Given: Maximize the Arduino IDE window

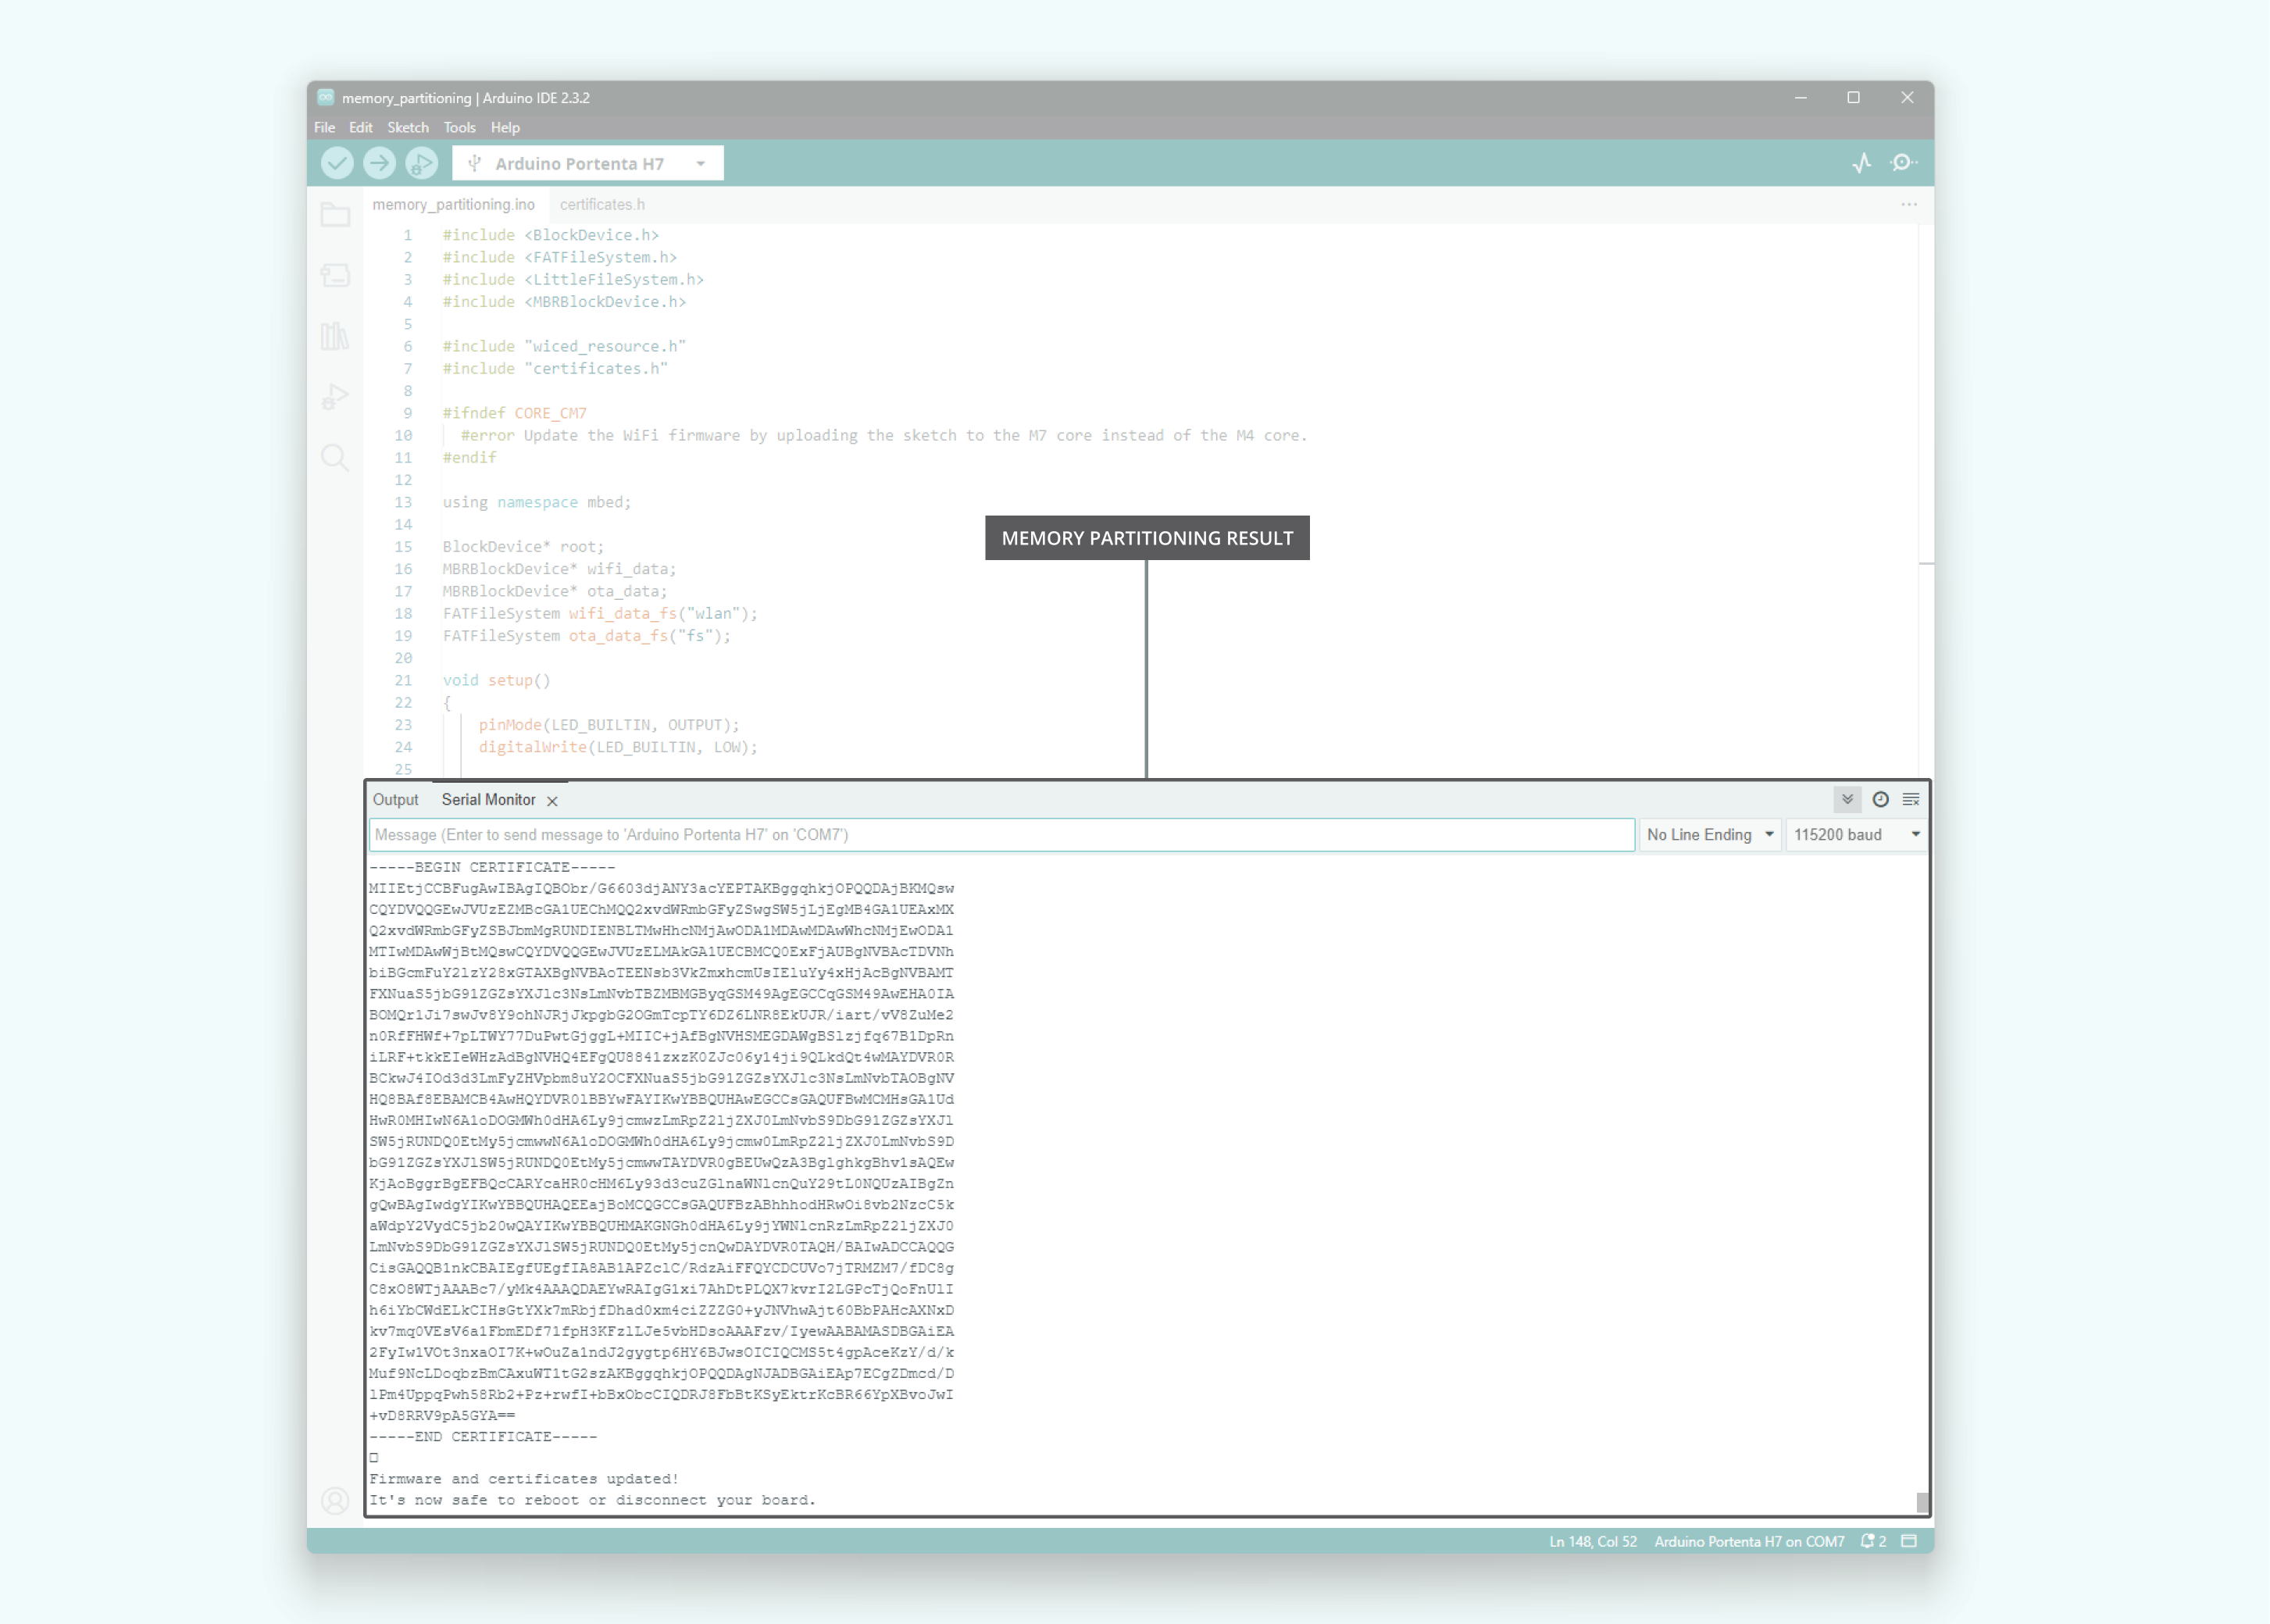Looking at the screenshot, I should [1853, 97].
